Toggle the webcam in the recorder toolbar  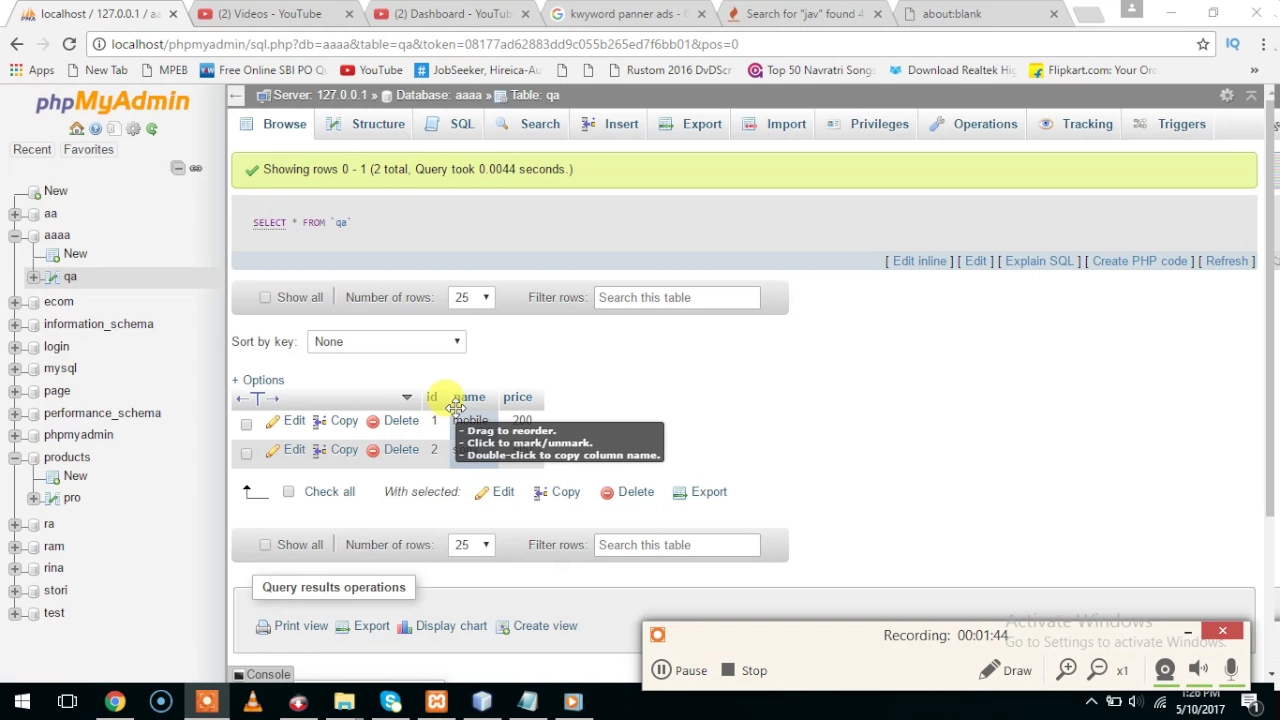tap(1165, 670)
